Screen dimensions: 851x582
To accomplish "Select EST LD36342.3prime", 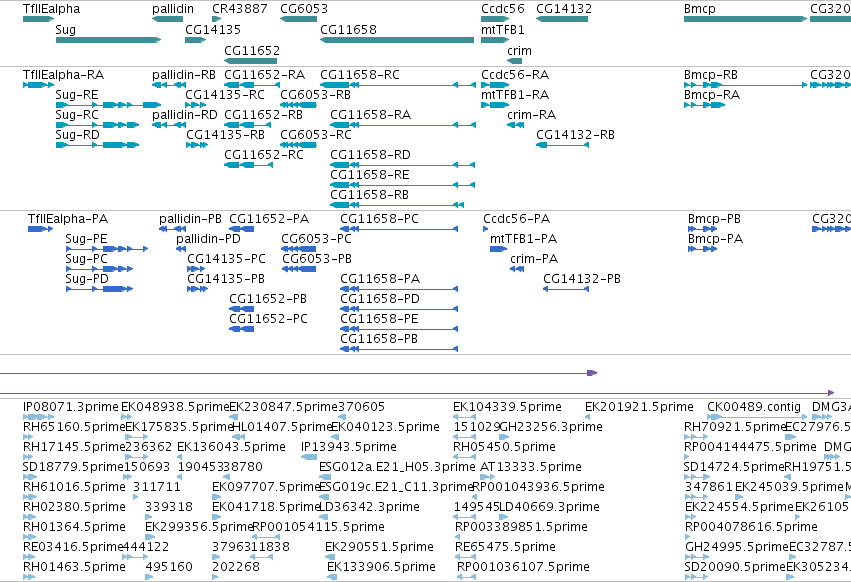I will coord(323,517).
